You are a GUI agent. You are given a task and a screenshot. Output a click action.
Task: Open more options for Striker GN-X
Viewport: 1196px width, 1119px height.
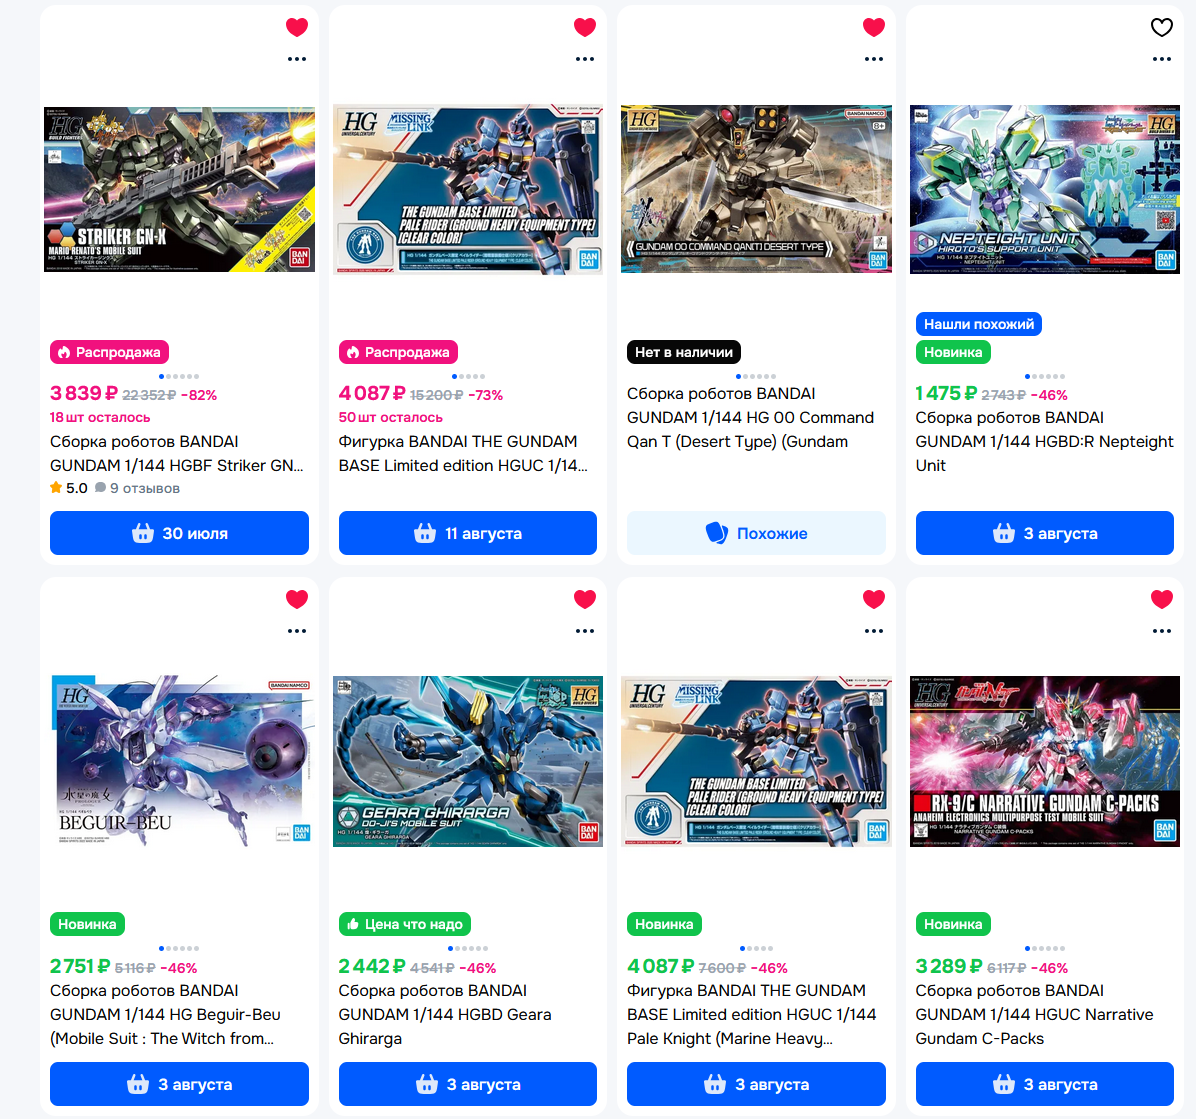[x=297, y=59]
